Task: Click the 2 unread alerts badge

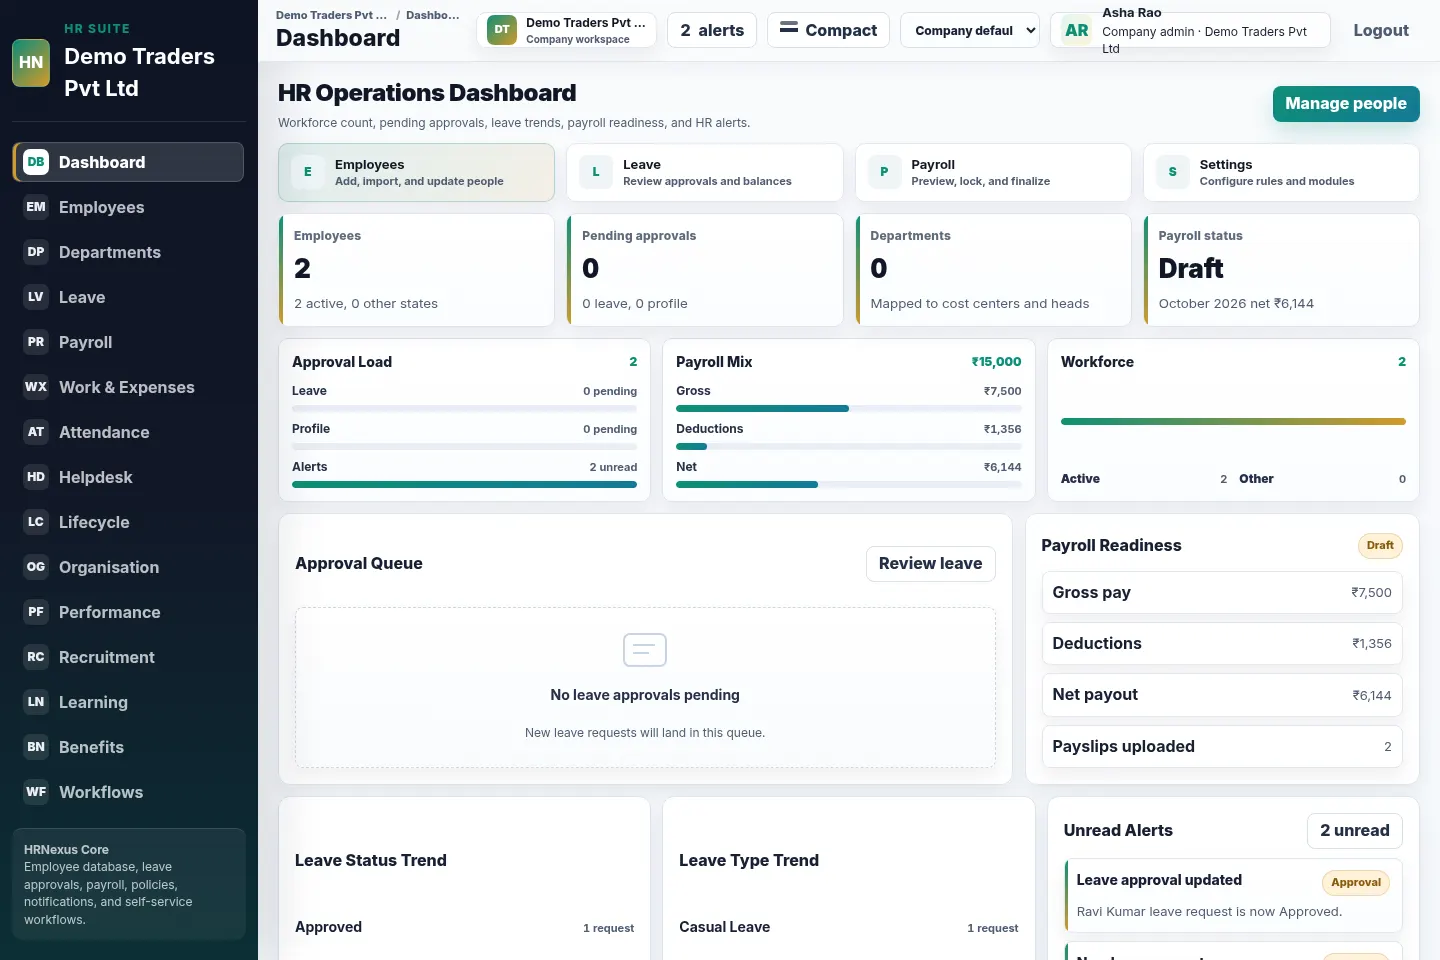Action: [x=1354, y=831]
